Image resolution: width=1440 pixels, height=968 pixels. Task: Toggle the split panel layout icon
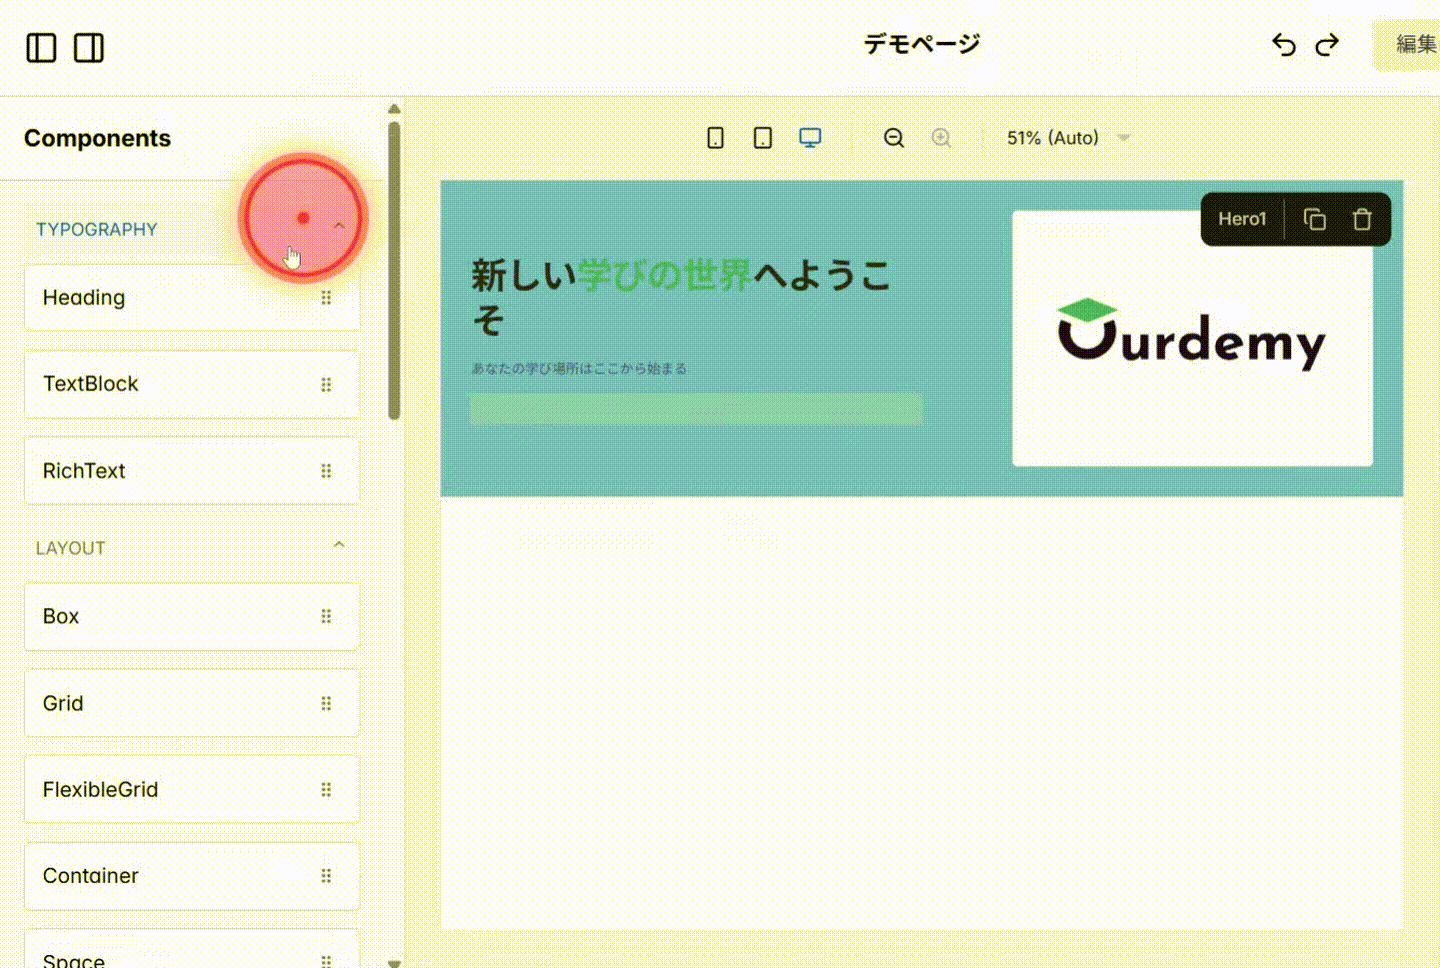89,47
